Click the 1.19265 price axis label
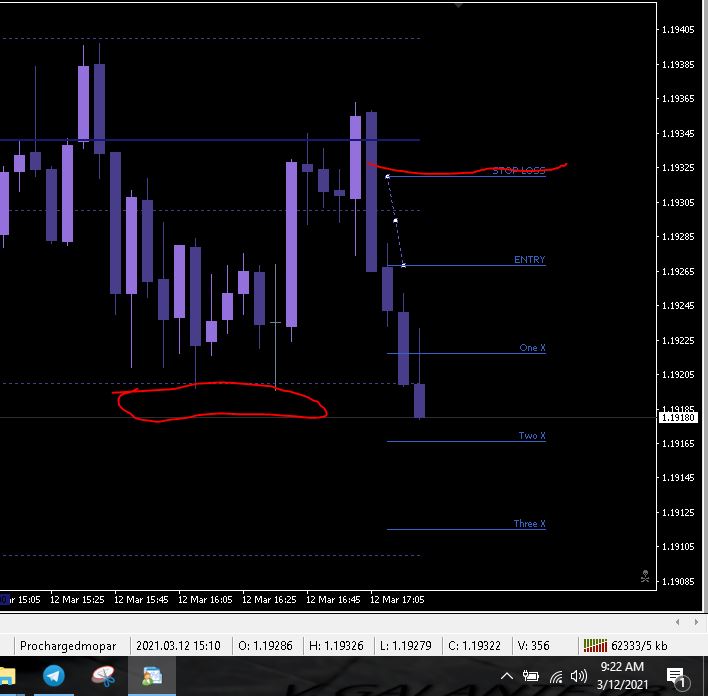Screen dimensions: 708x696 pos(678,271)
